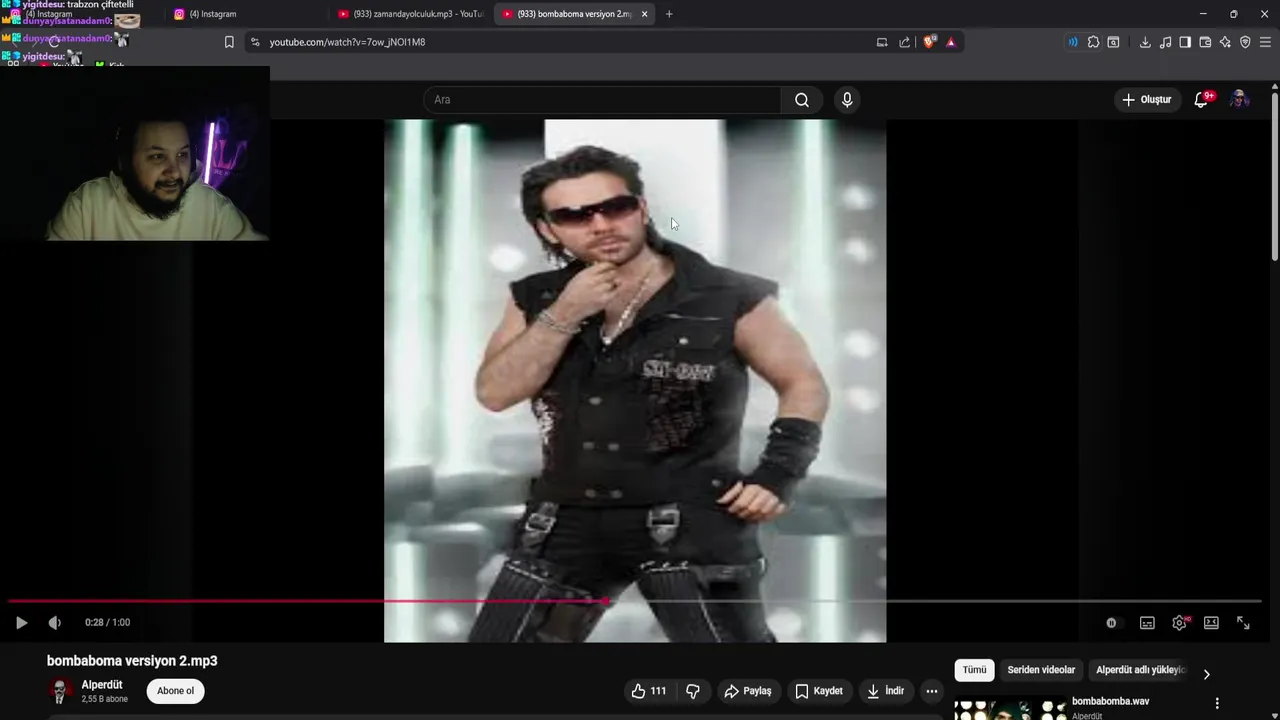Open the Oluştur create menu

[1146, 100]
